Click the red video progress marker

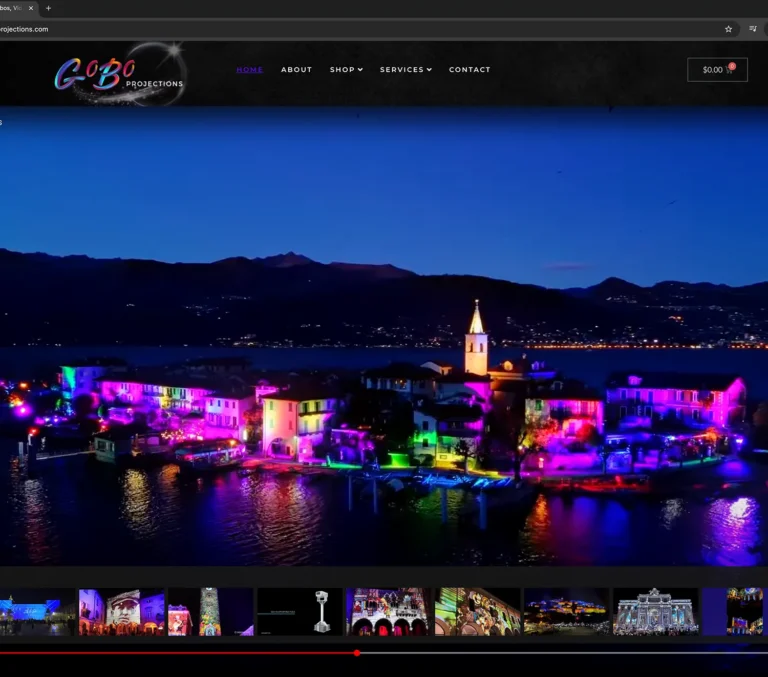click(357, 653)
